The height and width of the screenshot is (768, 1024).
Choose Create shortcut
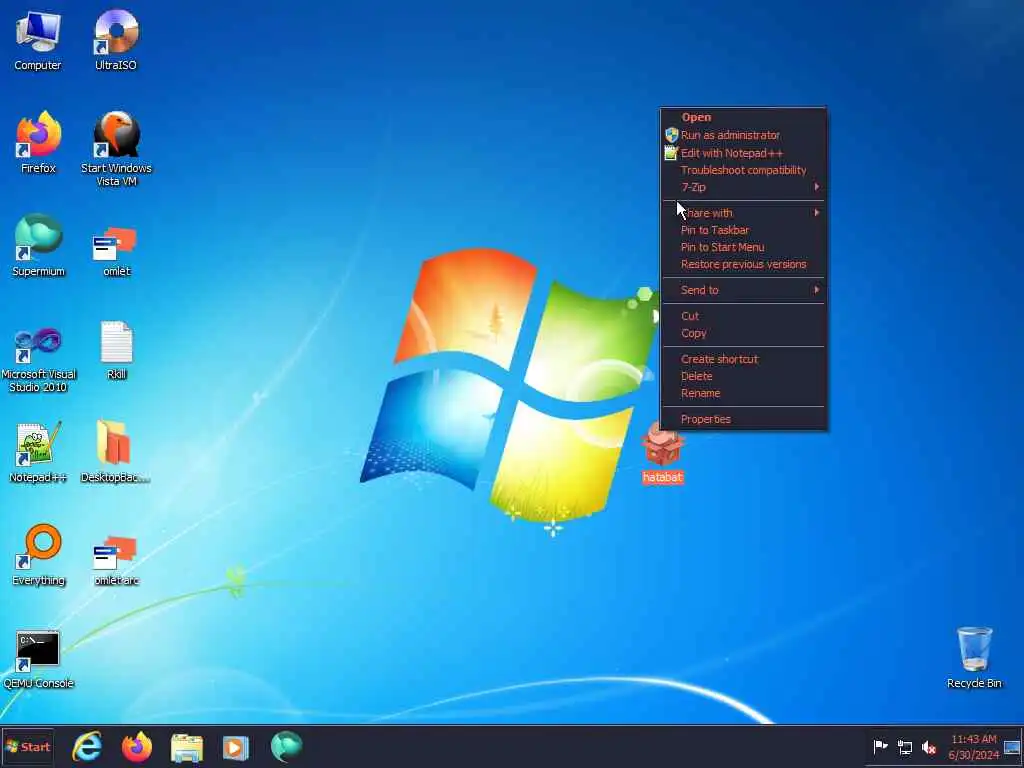coord(744,359)
